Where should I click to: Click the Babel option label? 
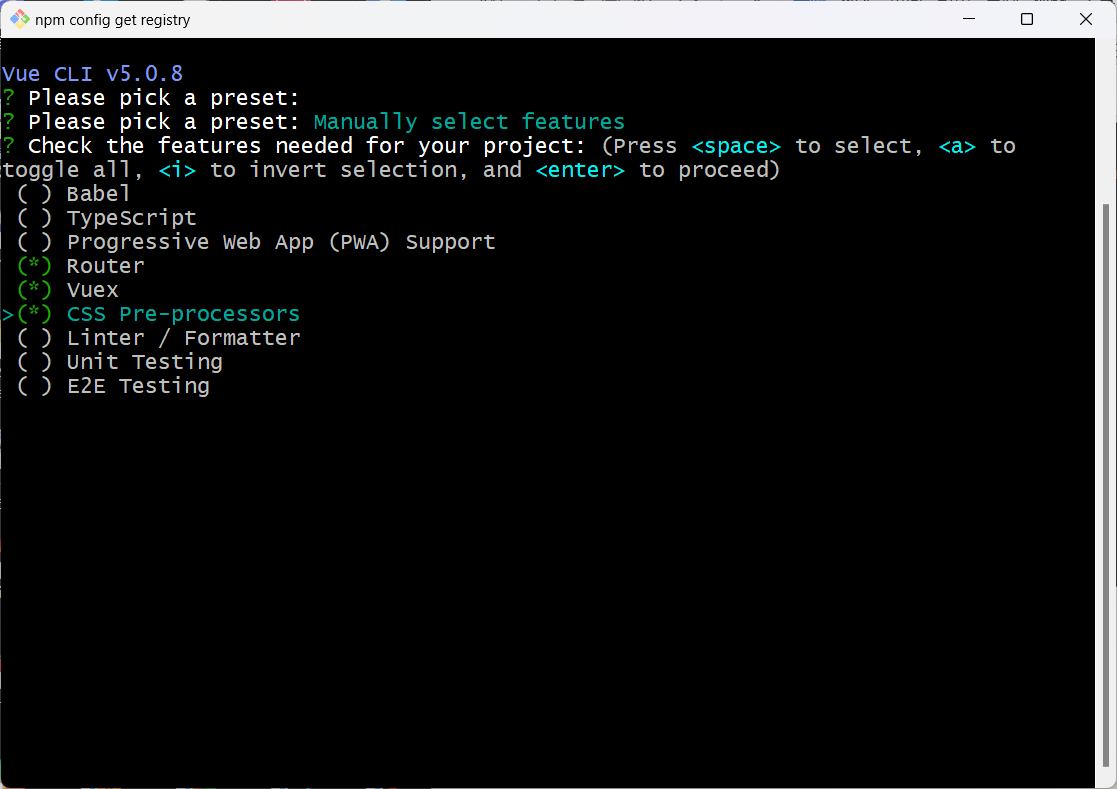click(98, 194)
